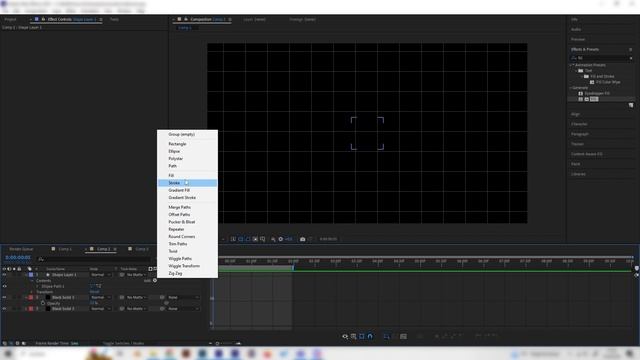This screenshot has height=360, width=640.
Task: Switch to the Comp 1 timeline tab
Action: click(64, 249)
